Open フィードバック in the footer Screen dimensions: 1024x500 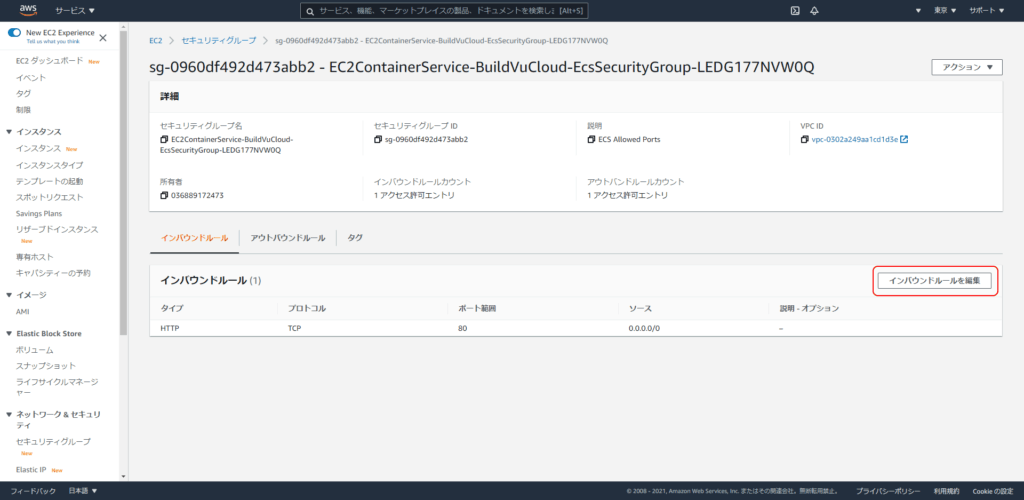33,491
